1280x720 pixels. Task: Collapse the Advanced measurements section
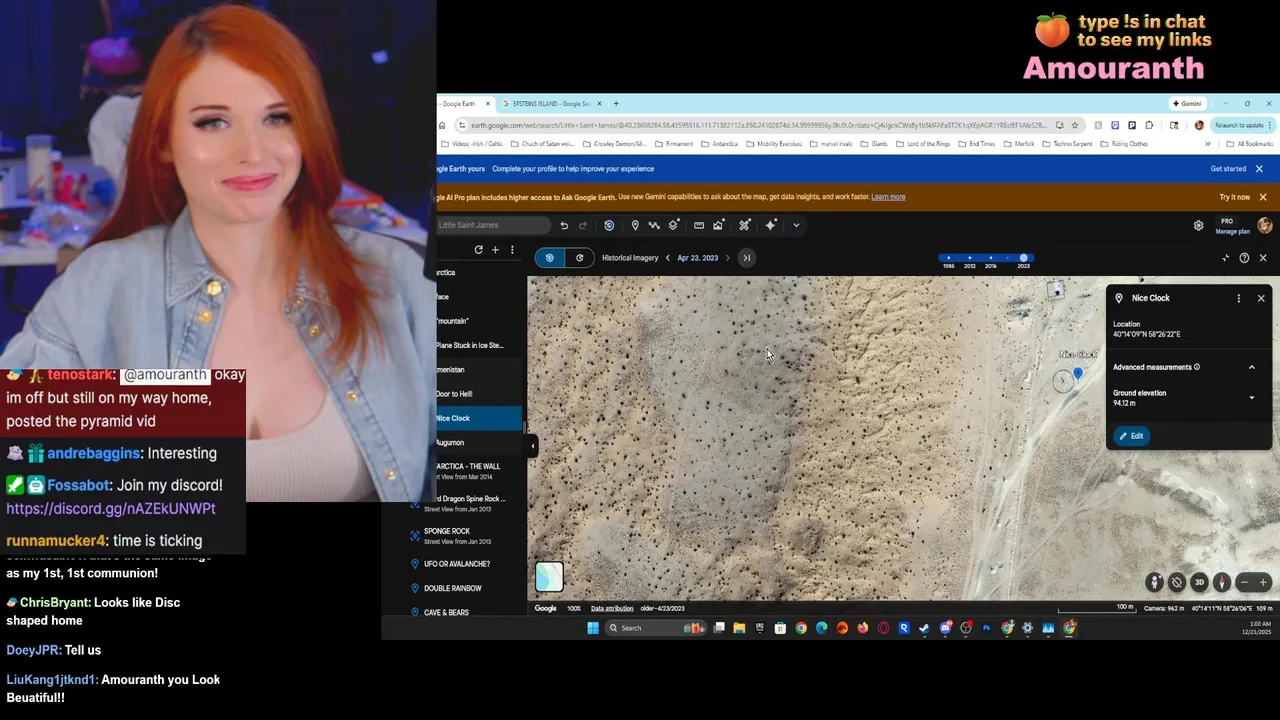1251,367
